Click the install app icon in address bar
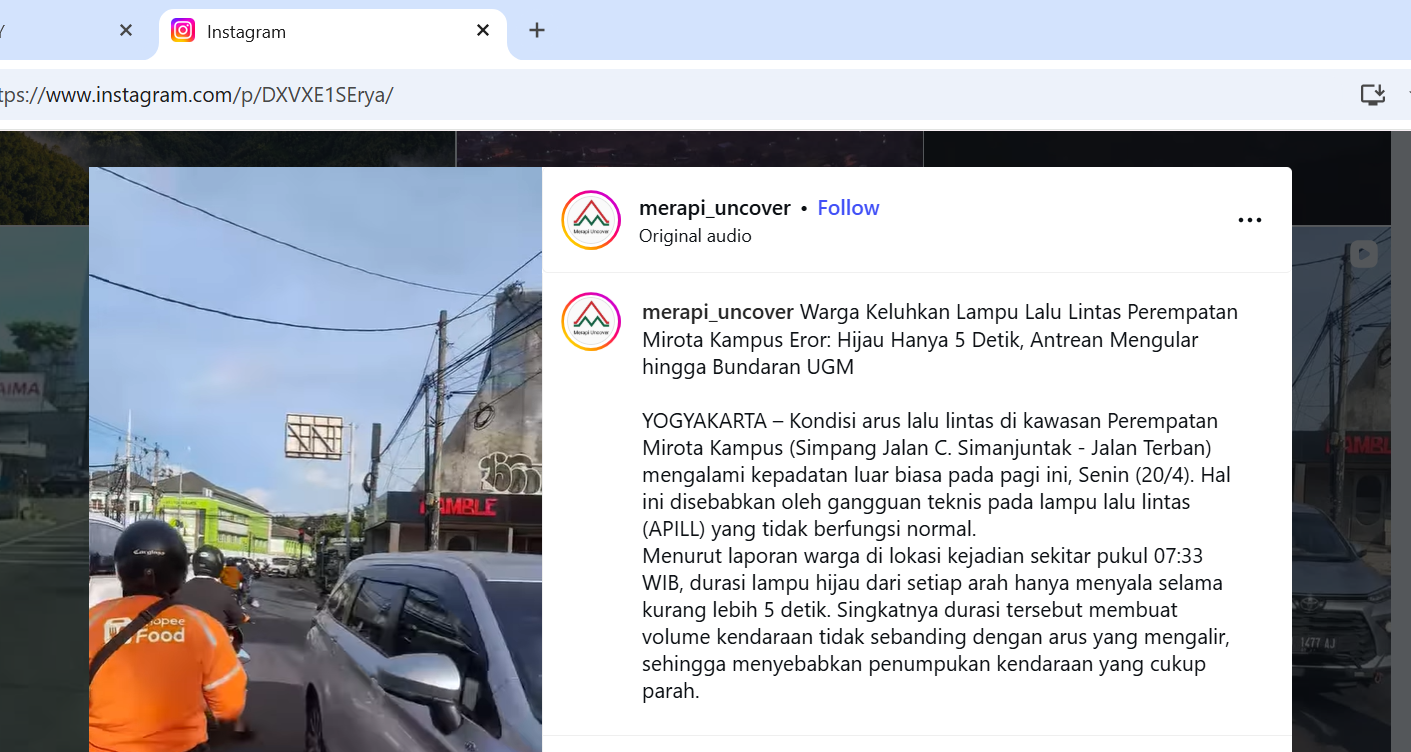1411x752 pixels. [x=1372, y=95]
